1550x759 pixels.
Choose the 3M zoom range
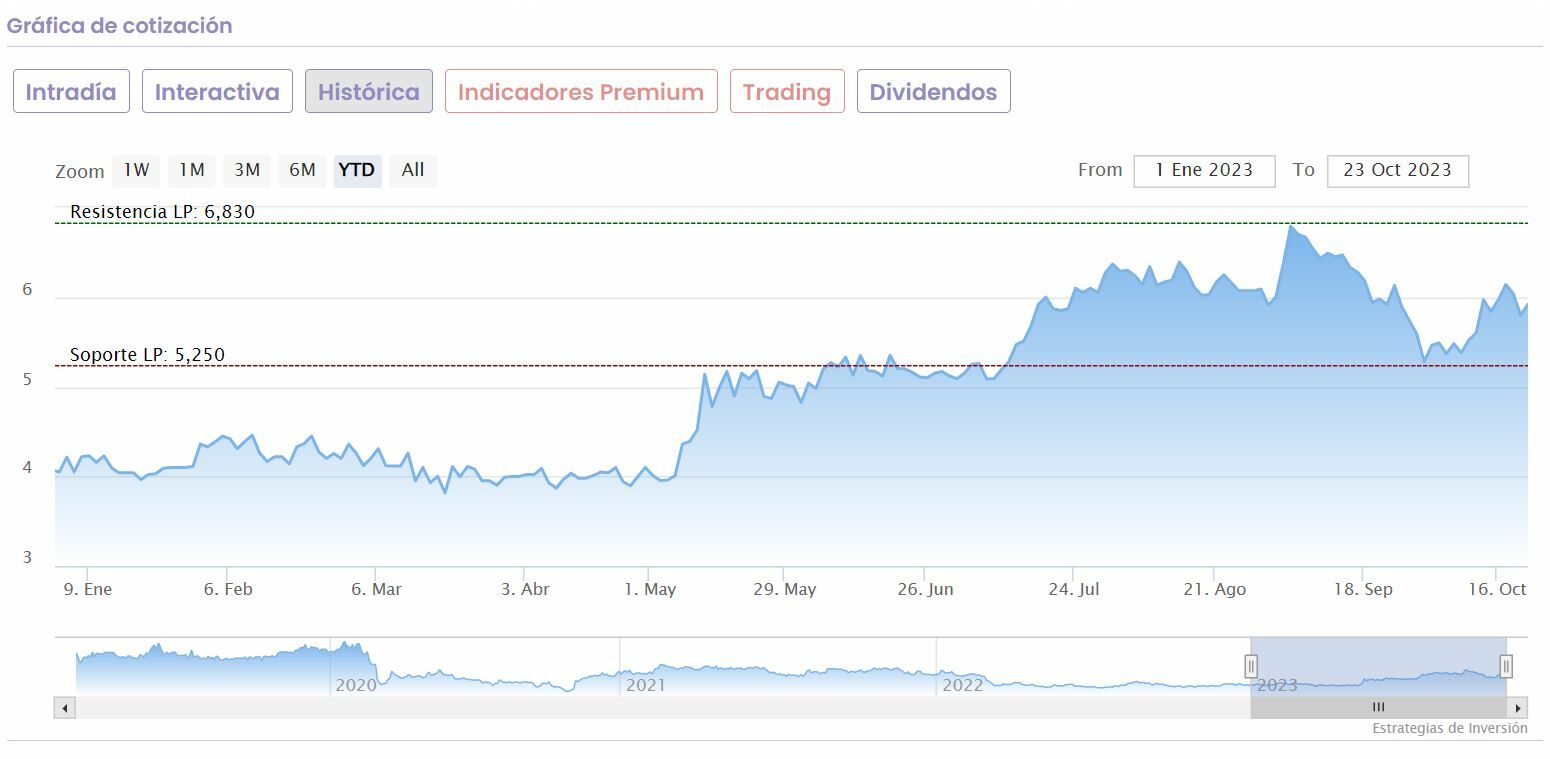pos(247,170)
